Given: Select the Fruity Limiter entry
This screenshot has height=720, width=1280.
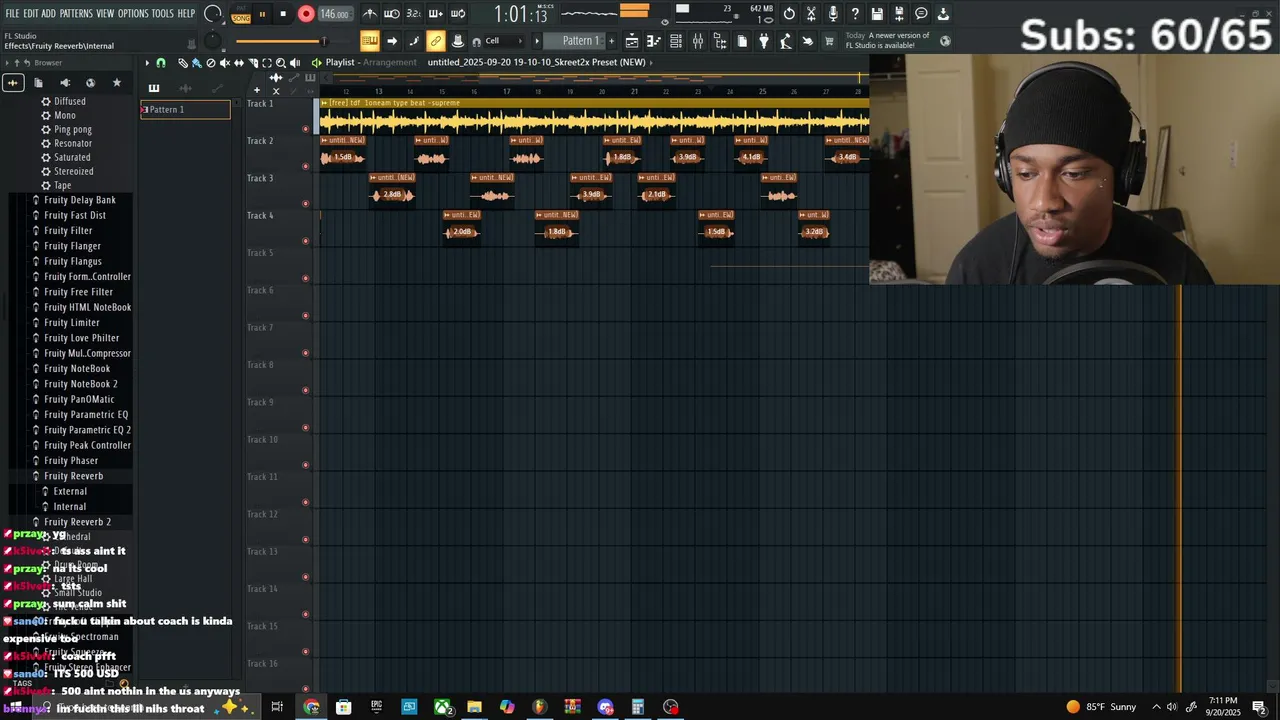Looking at the screenshot, I should (x=72, y=323).
